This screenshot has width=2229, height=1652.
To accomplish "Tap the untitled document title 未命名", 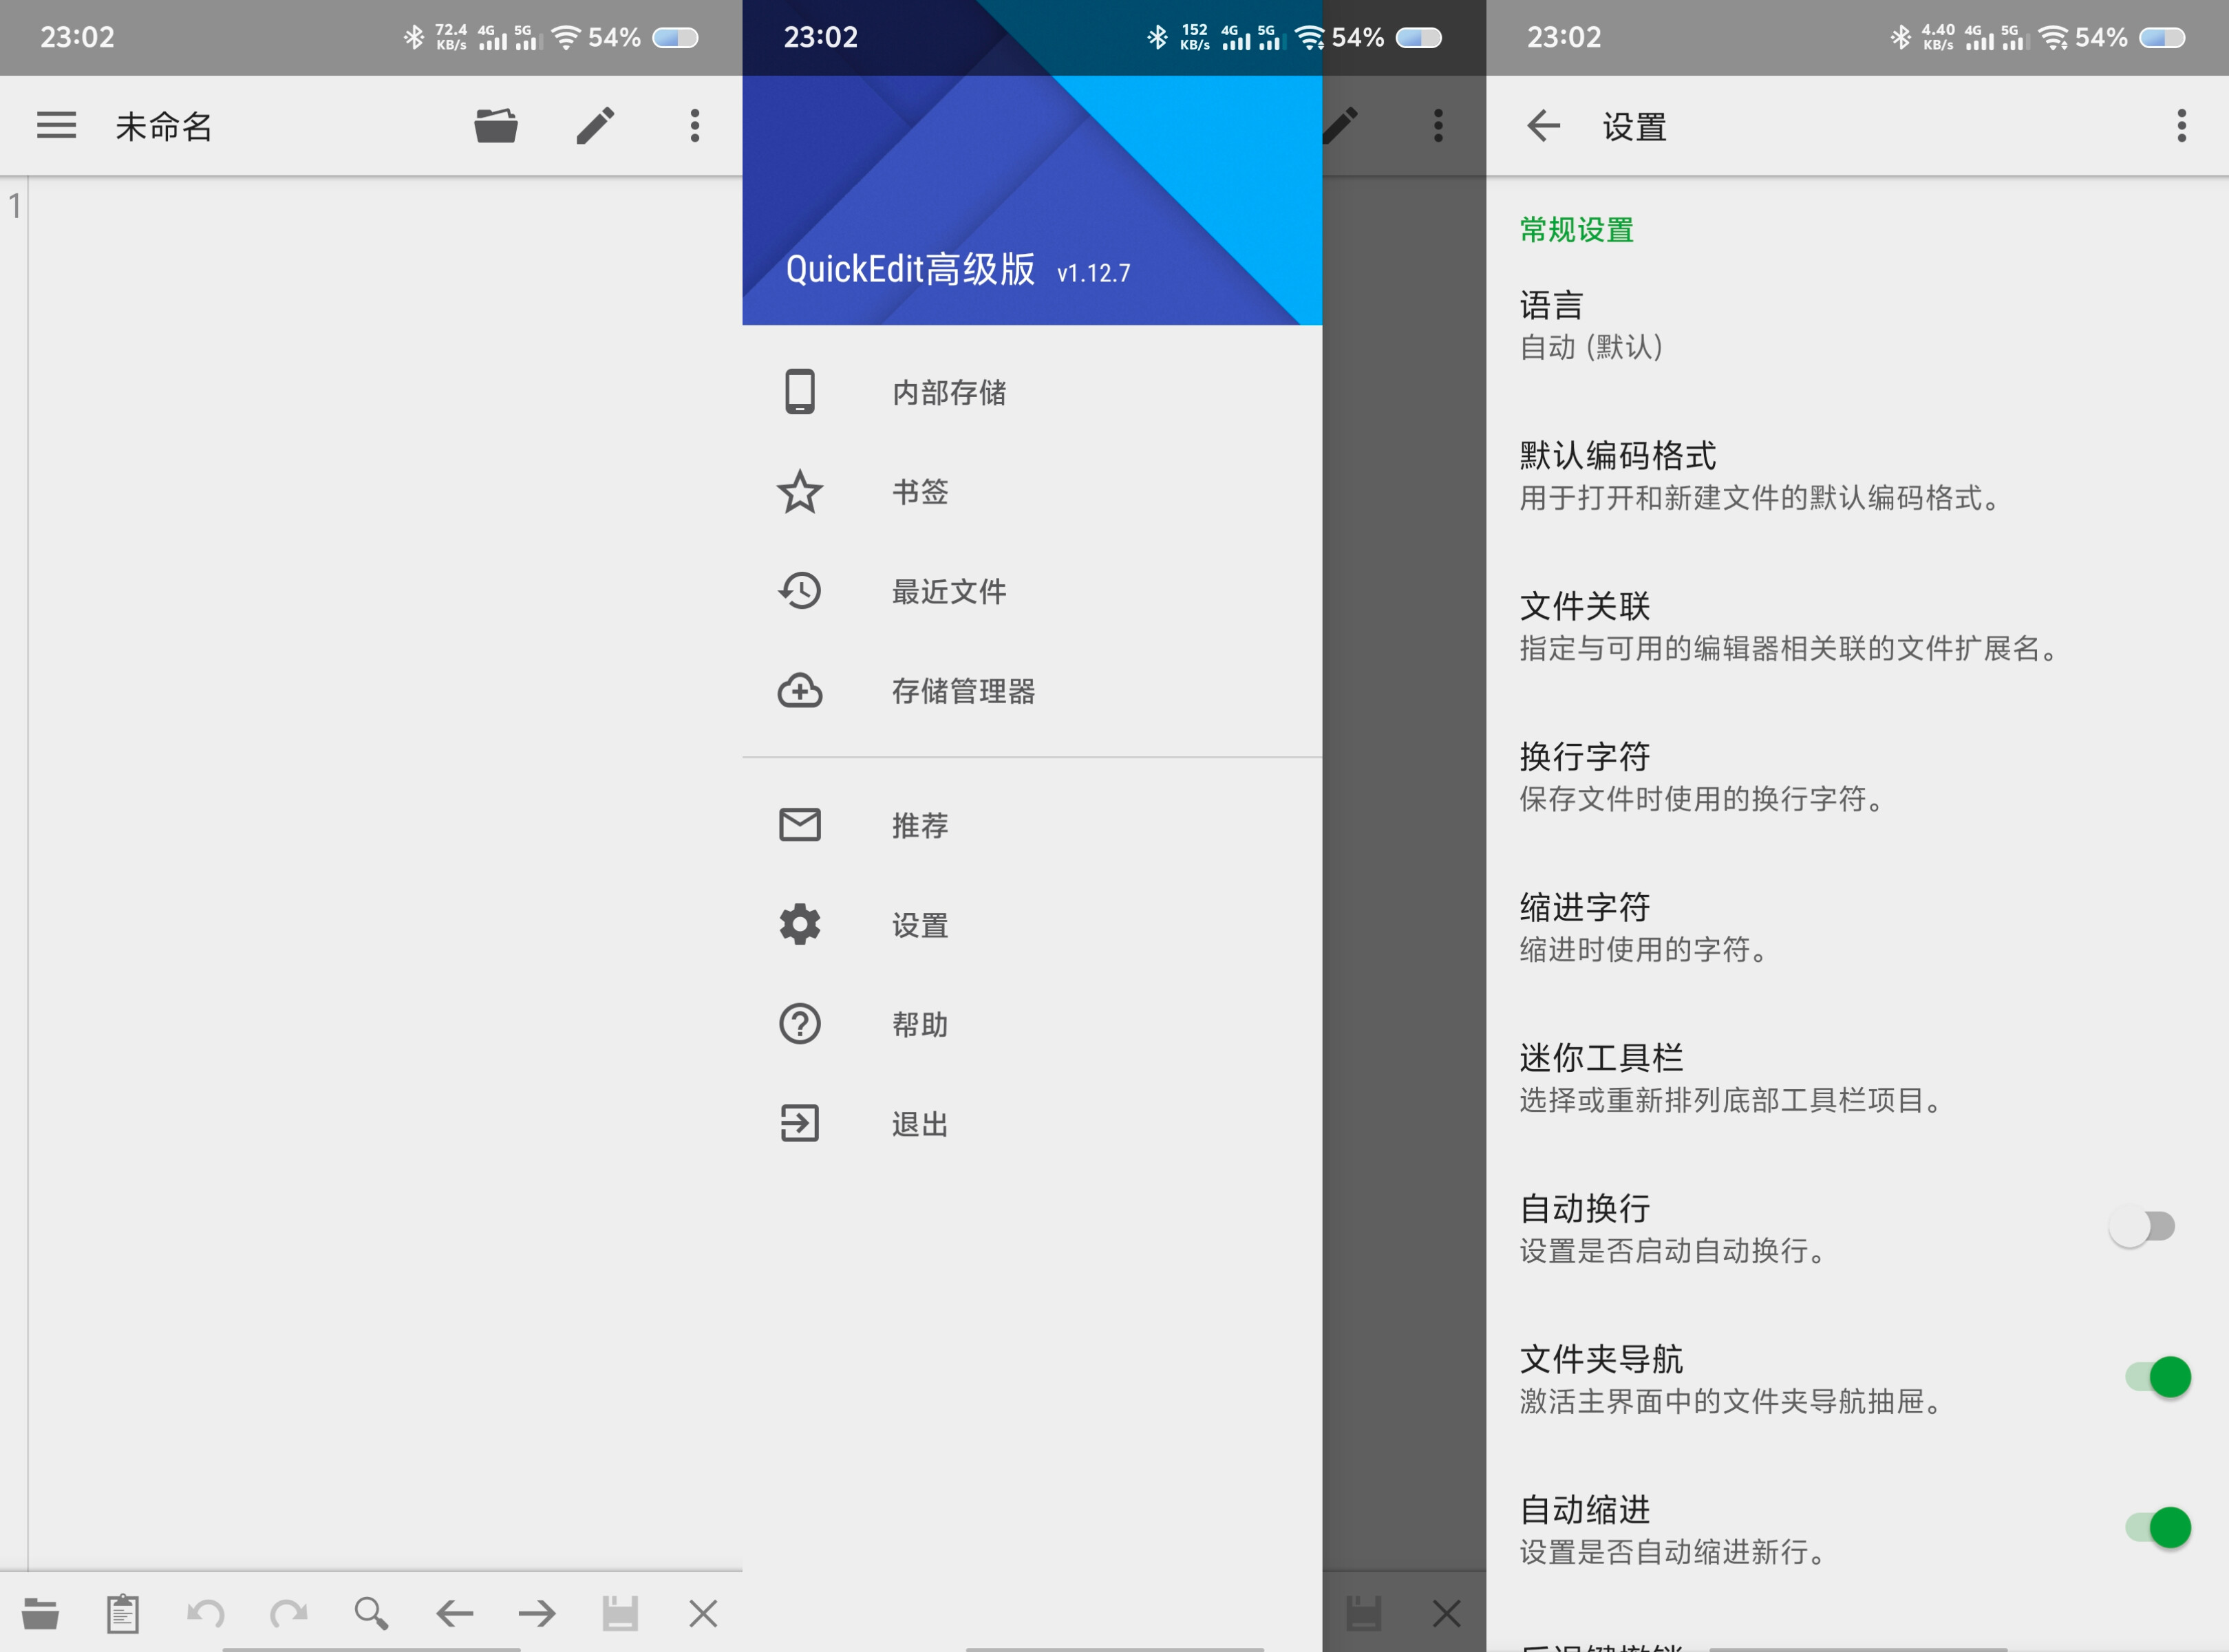I will point(163,125).
